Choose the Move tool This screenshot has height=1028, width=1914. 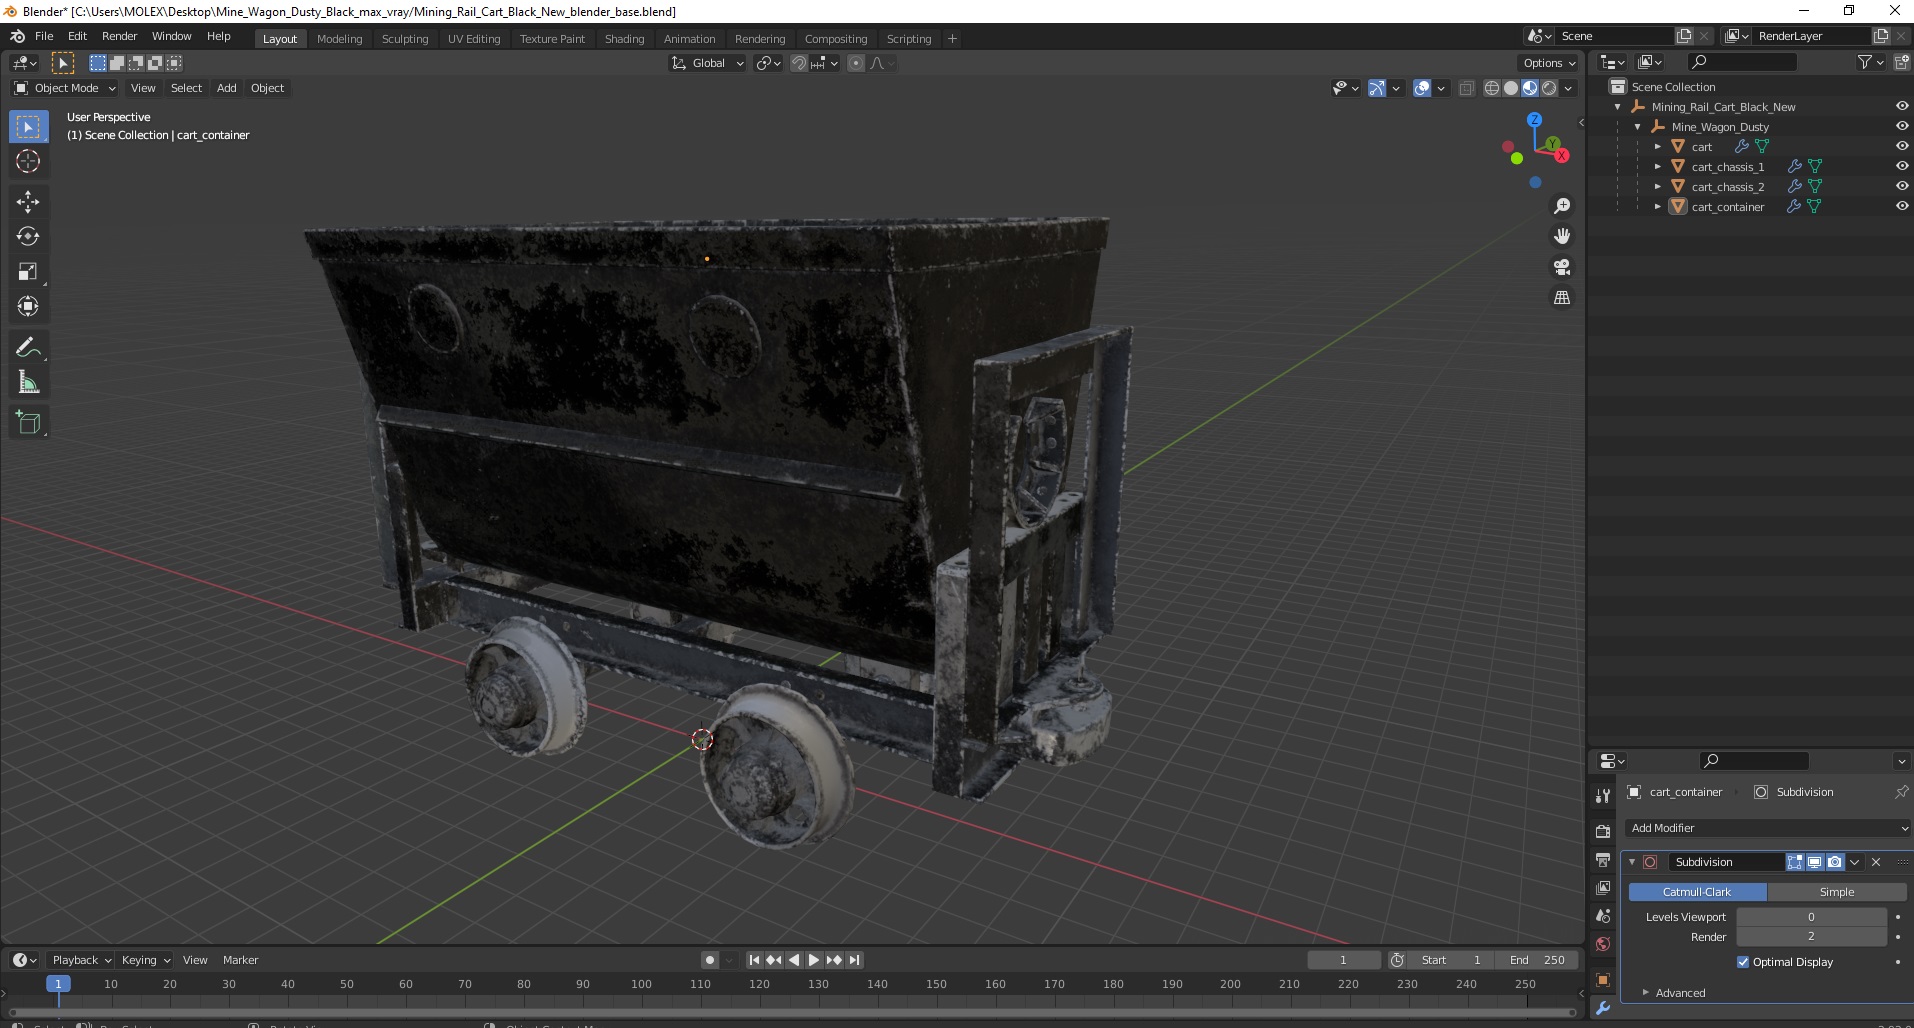point(28,202)
